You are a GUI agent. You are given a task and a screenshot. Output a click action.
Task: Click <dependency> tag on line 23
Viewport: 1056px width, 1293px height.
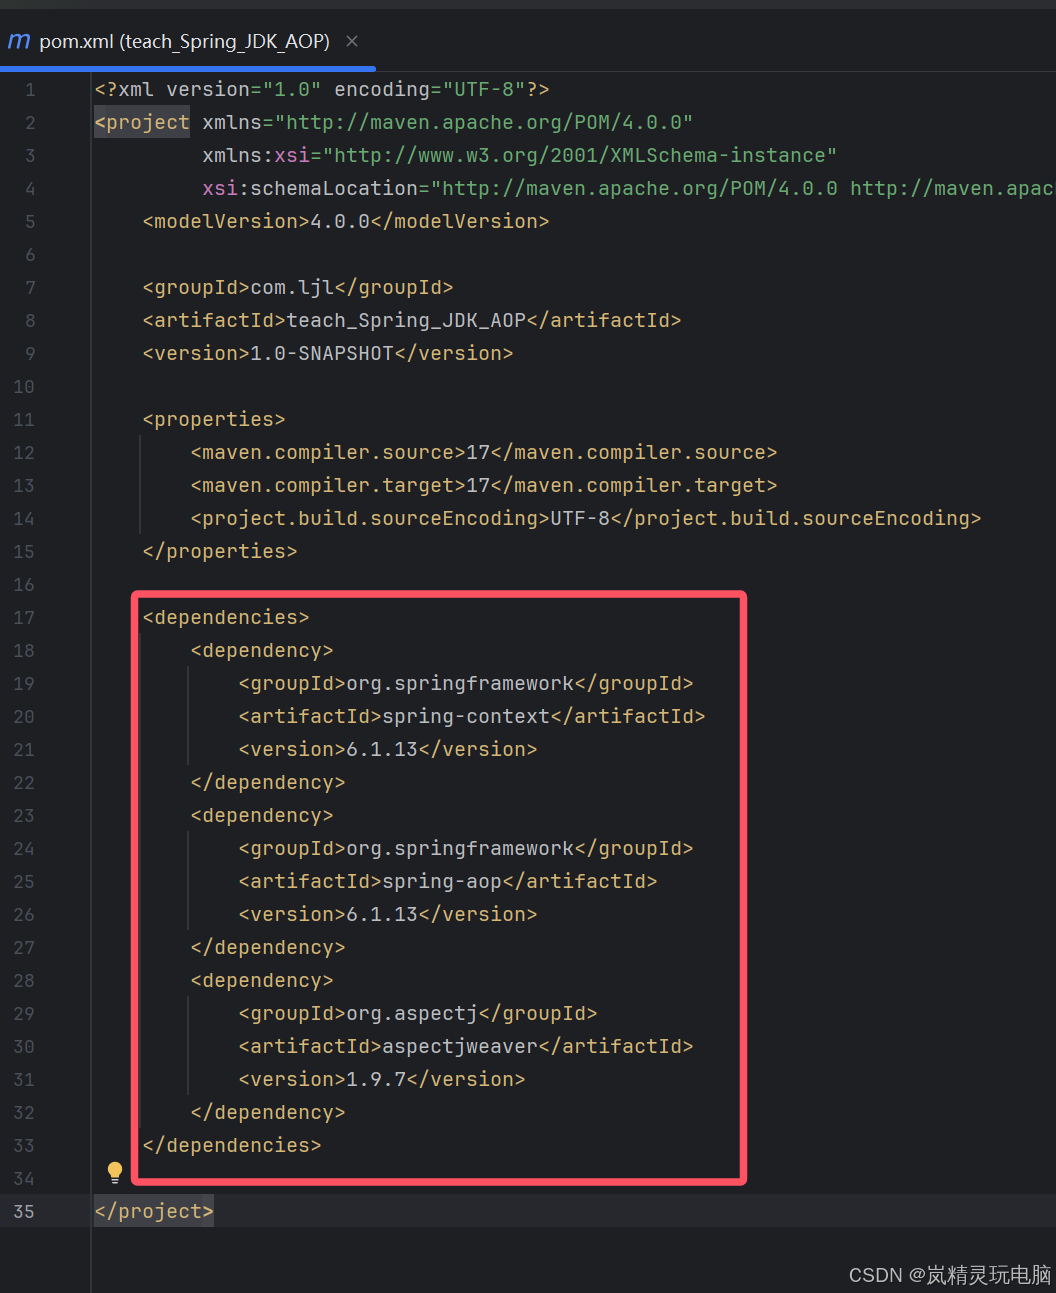pyautogui.click(x=262, y=815)
